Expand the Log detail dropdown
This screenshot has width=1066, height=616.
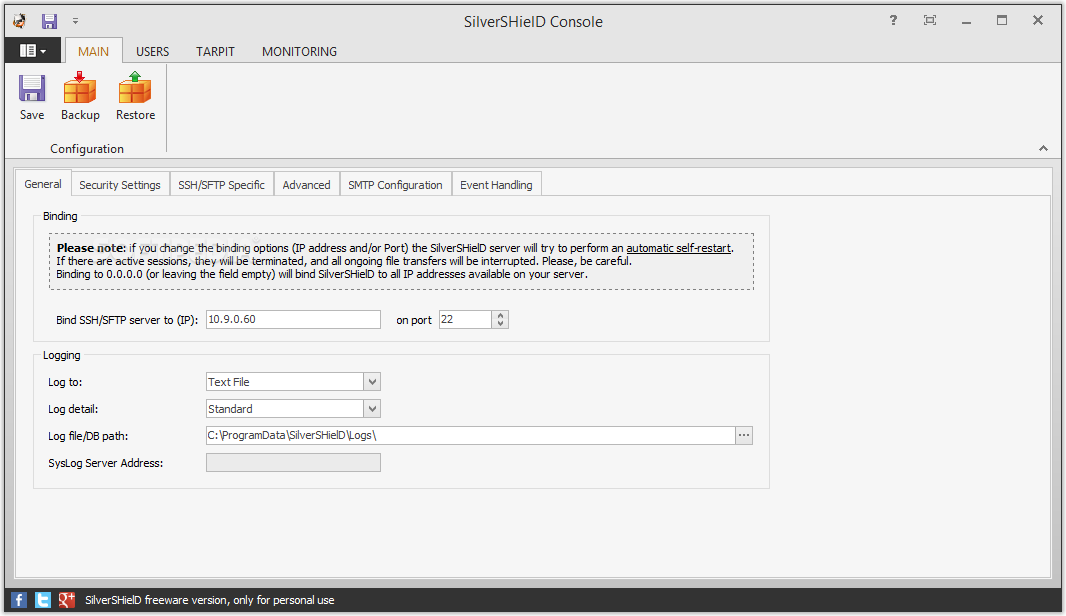click(372, 409)
